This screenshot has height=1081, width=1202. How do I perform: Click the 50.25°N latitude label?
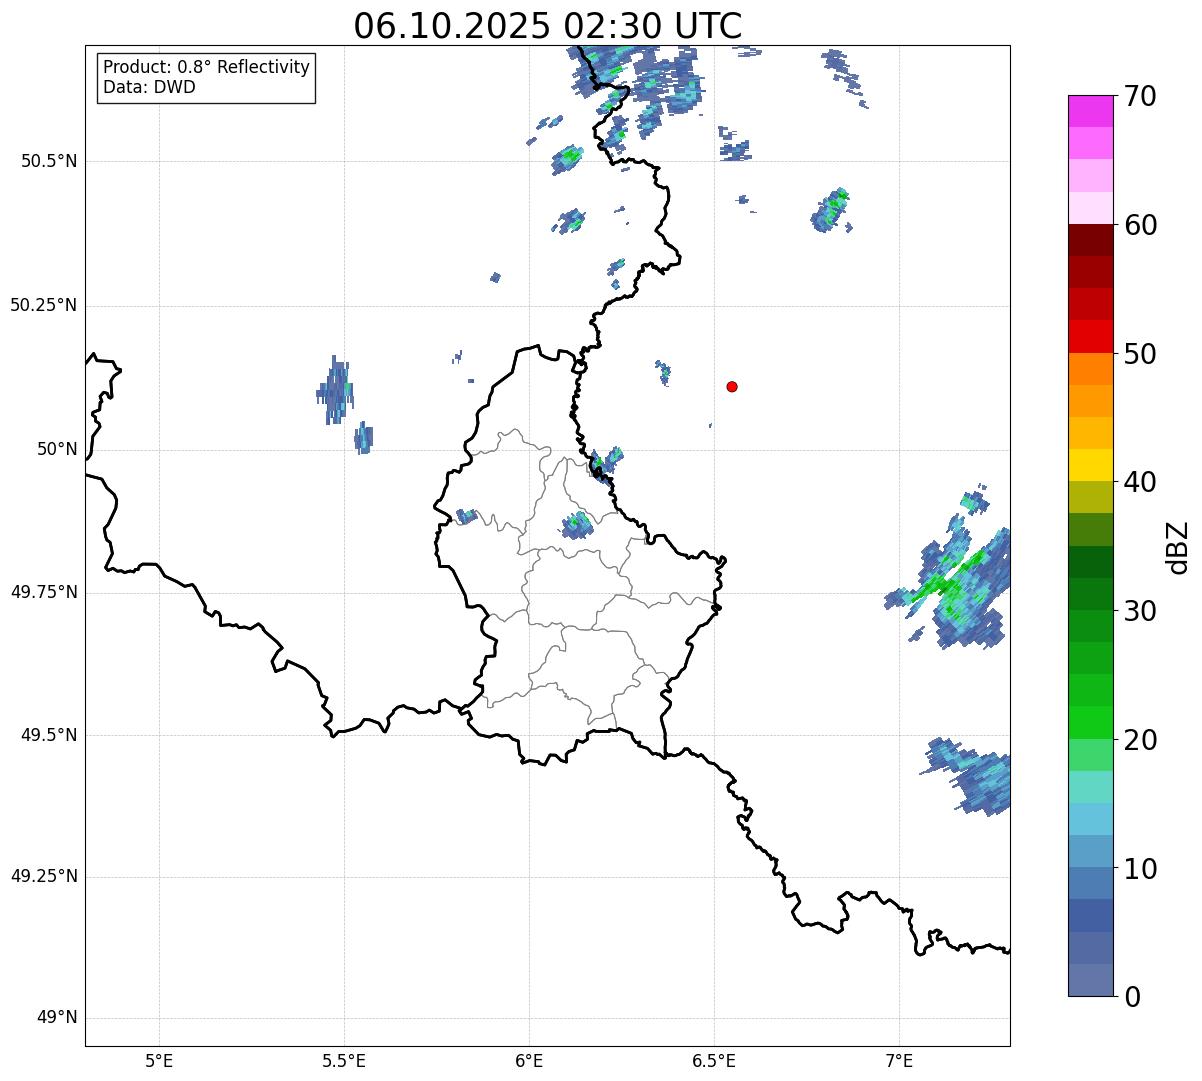pyautogui.click(x=43, y=305)
